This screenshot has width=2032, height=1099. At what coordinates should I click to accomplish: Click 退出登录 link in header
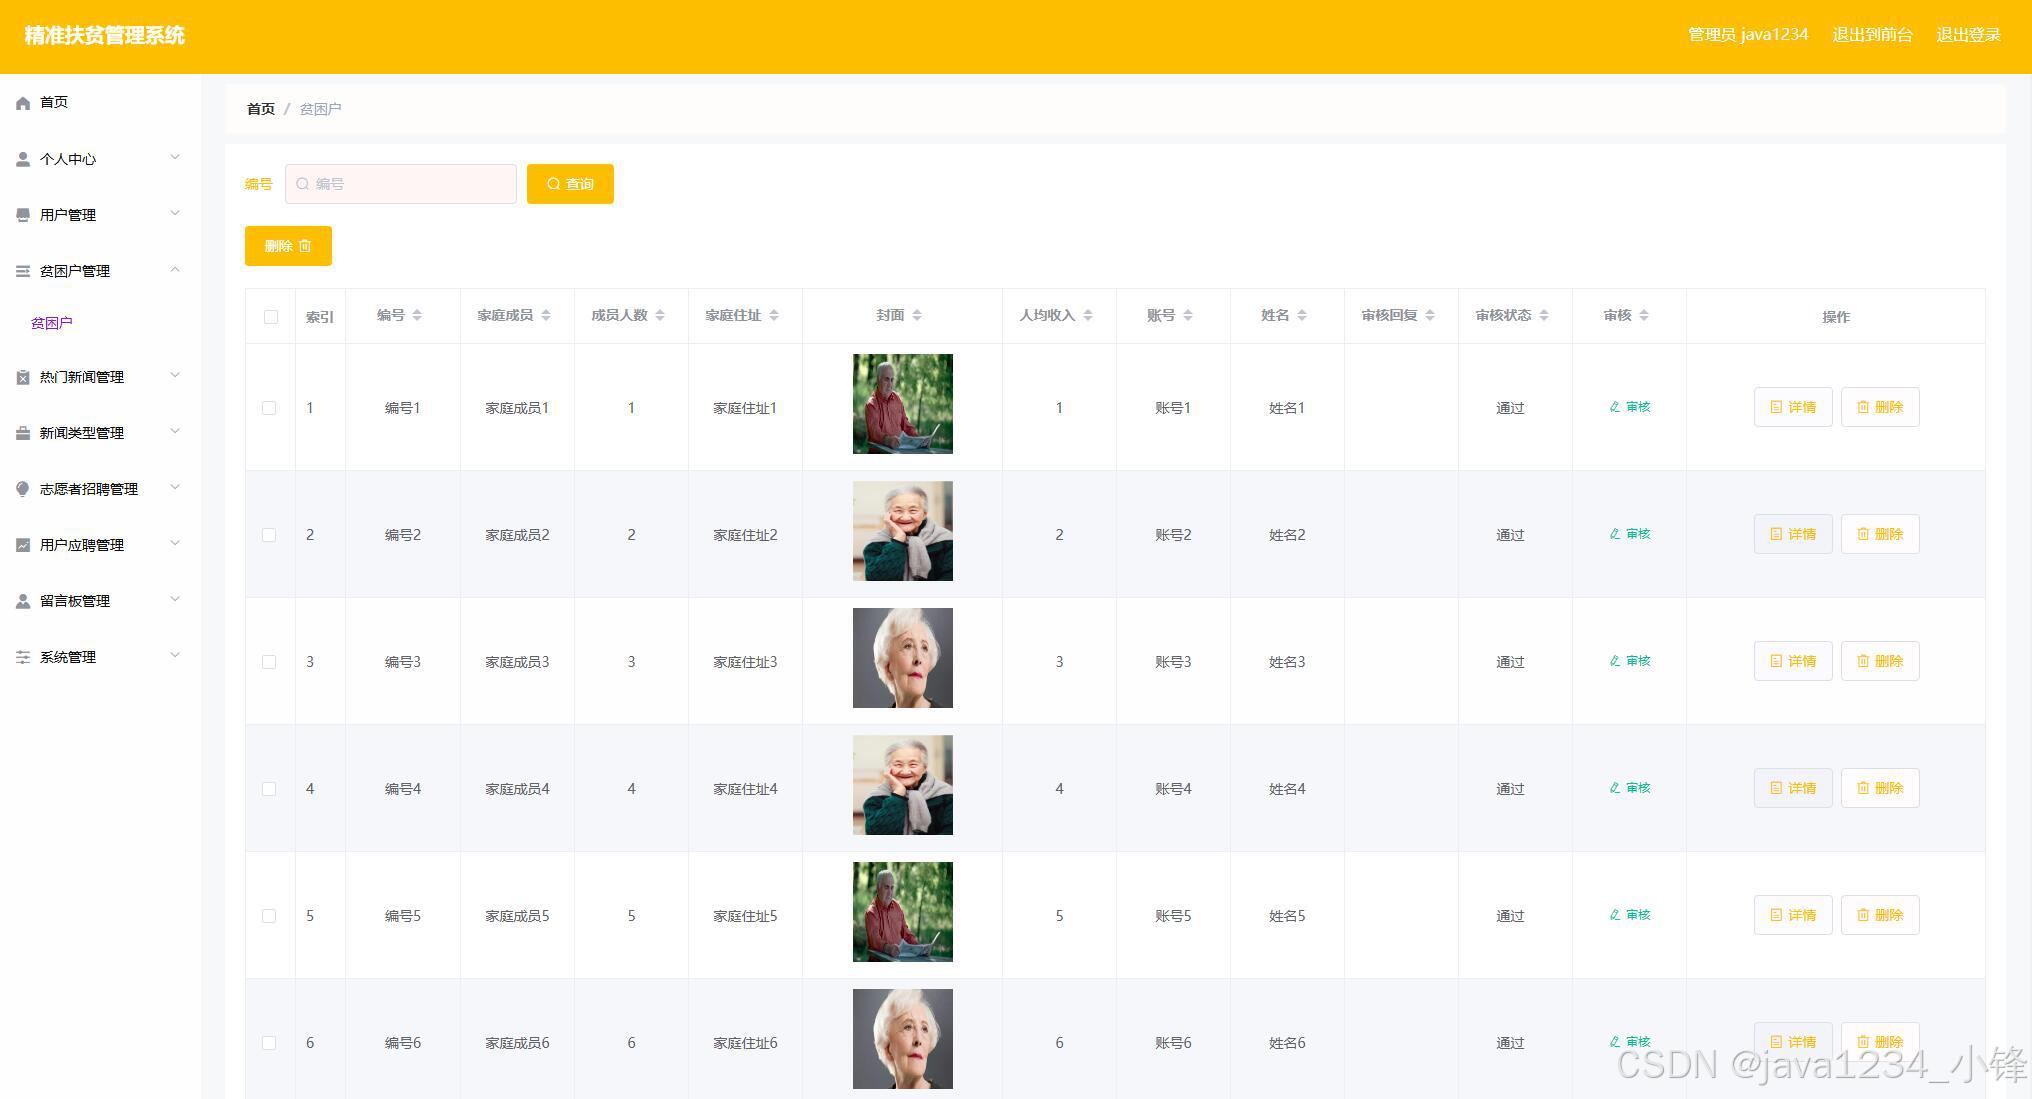tap(1968, 35)
